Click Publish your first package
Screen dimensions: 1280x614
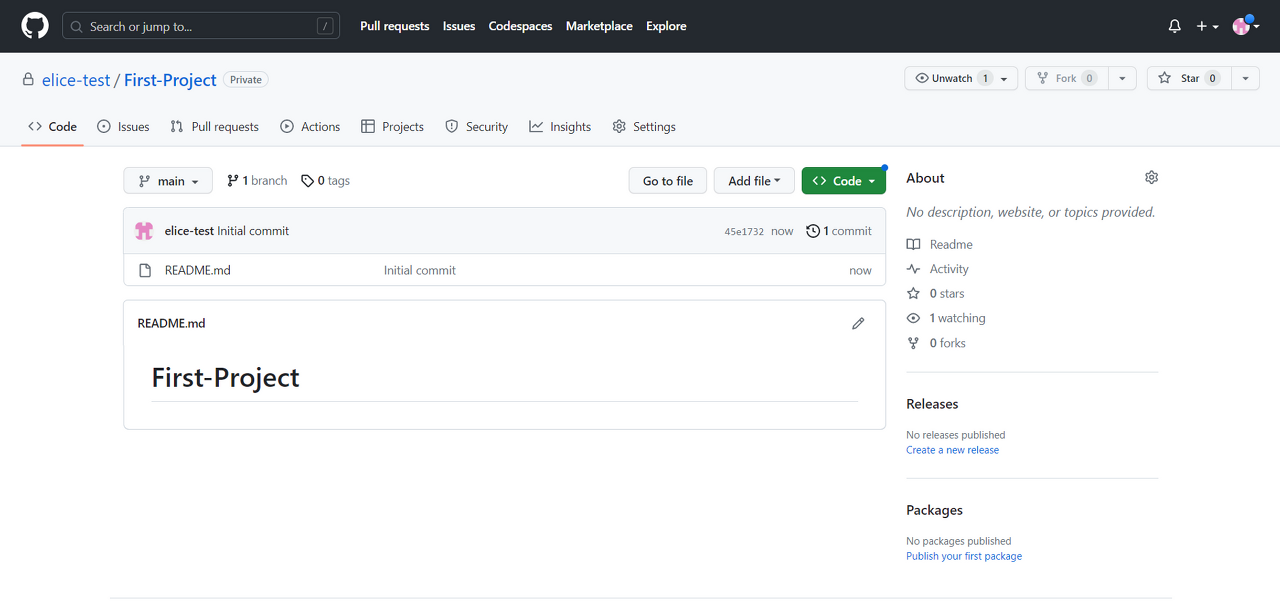(964, 556)
